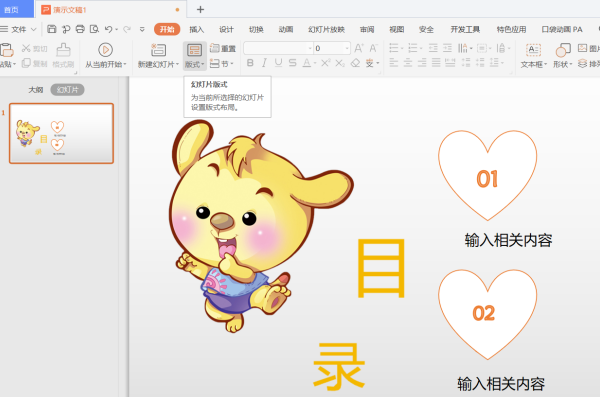The image size is (600, 397).
Task: Open the Slide Show (幻灯片放映) tab
Action: (326, 29)
